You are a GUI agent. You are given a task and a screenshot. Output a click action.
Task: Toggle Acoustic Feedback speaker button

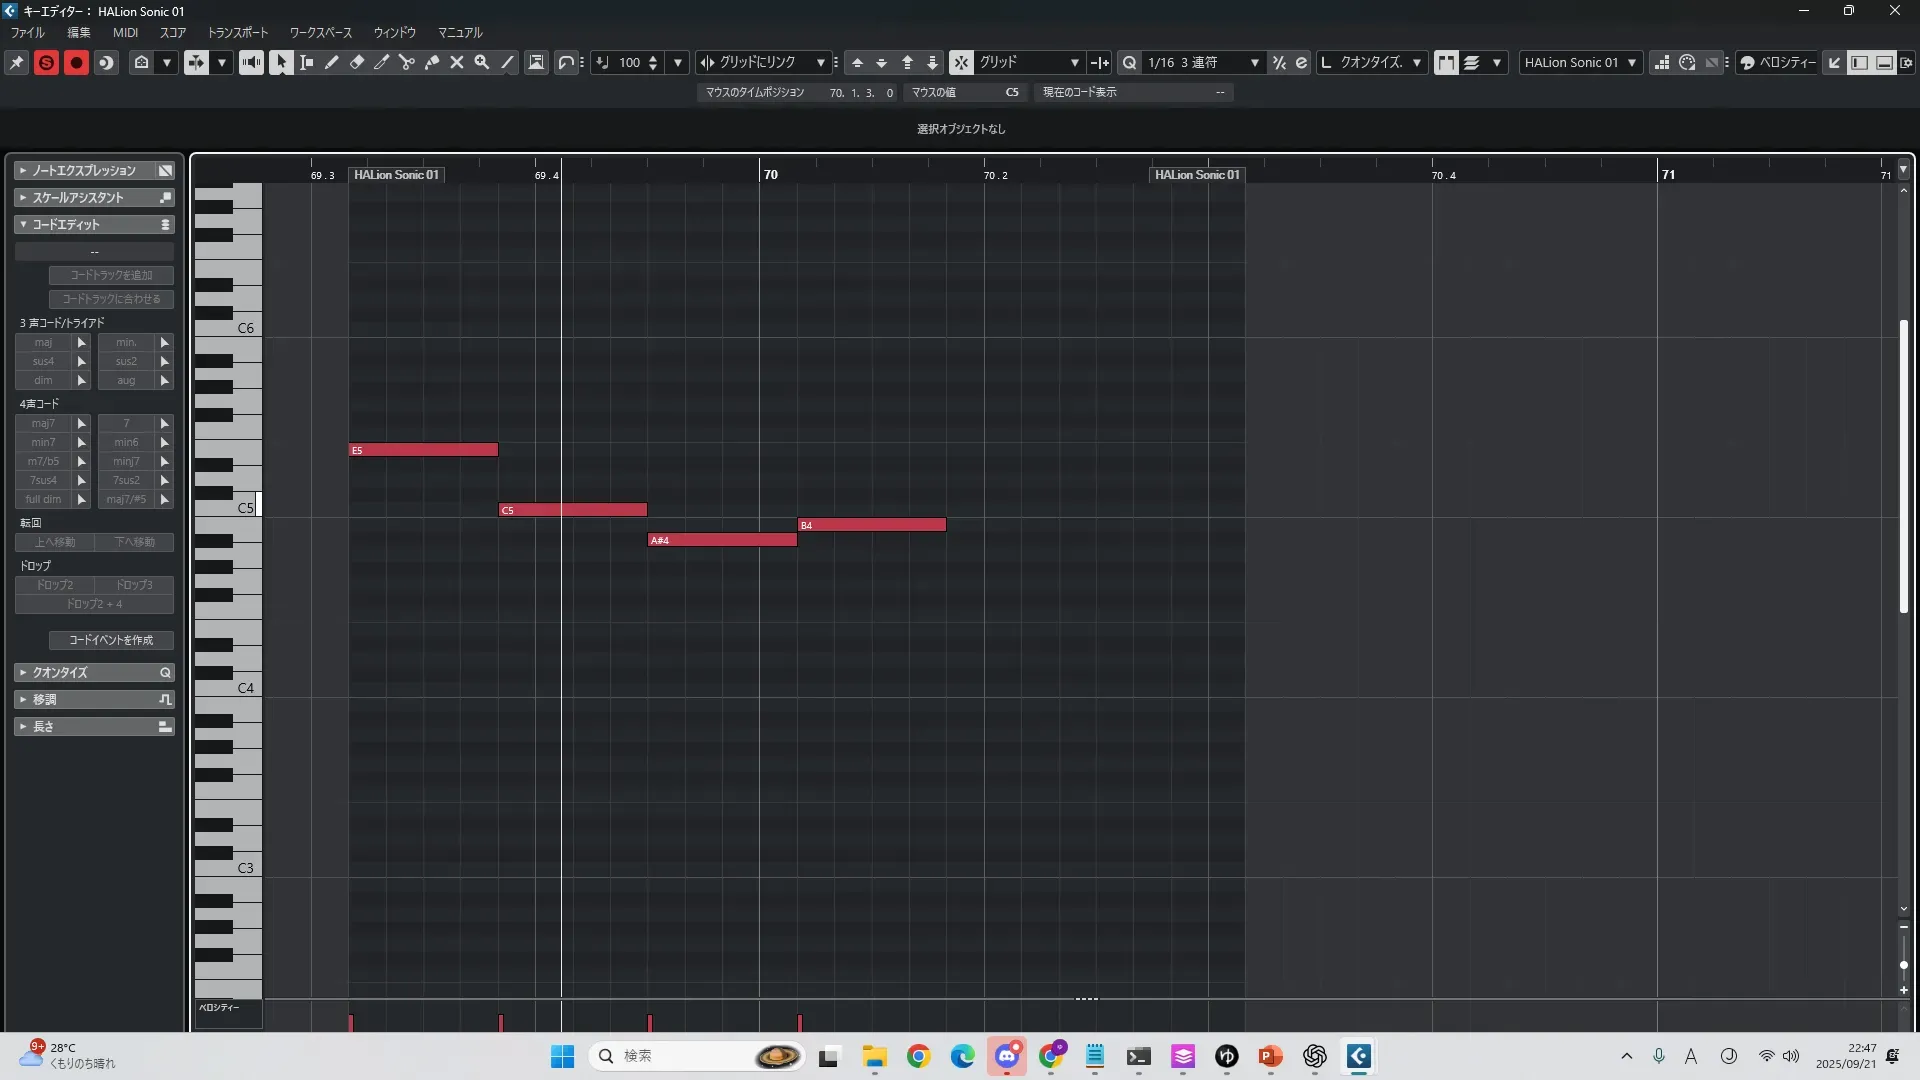coord(251,62)
